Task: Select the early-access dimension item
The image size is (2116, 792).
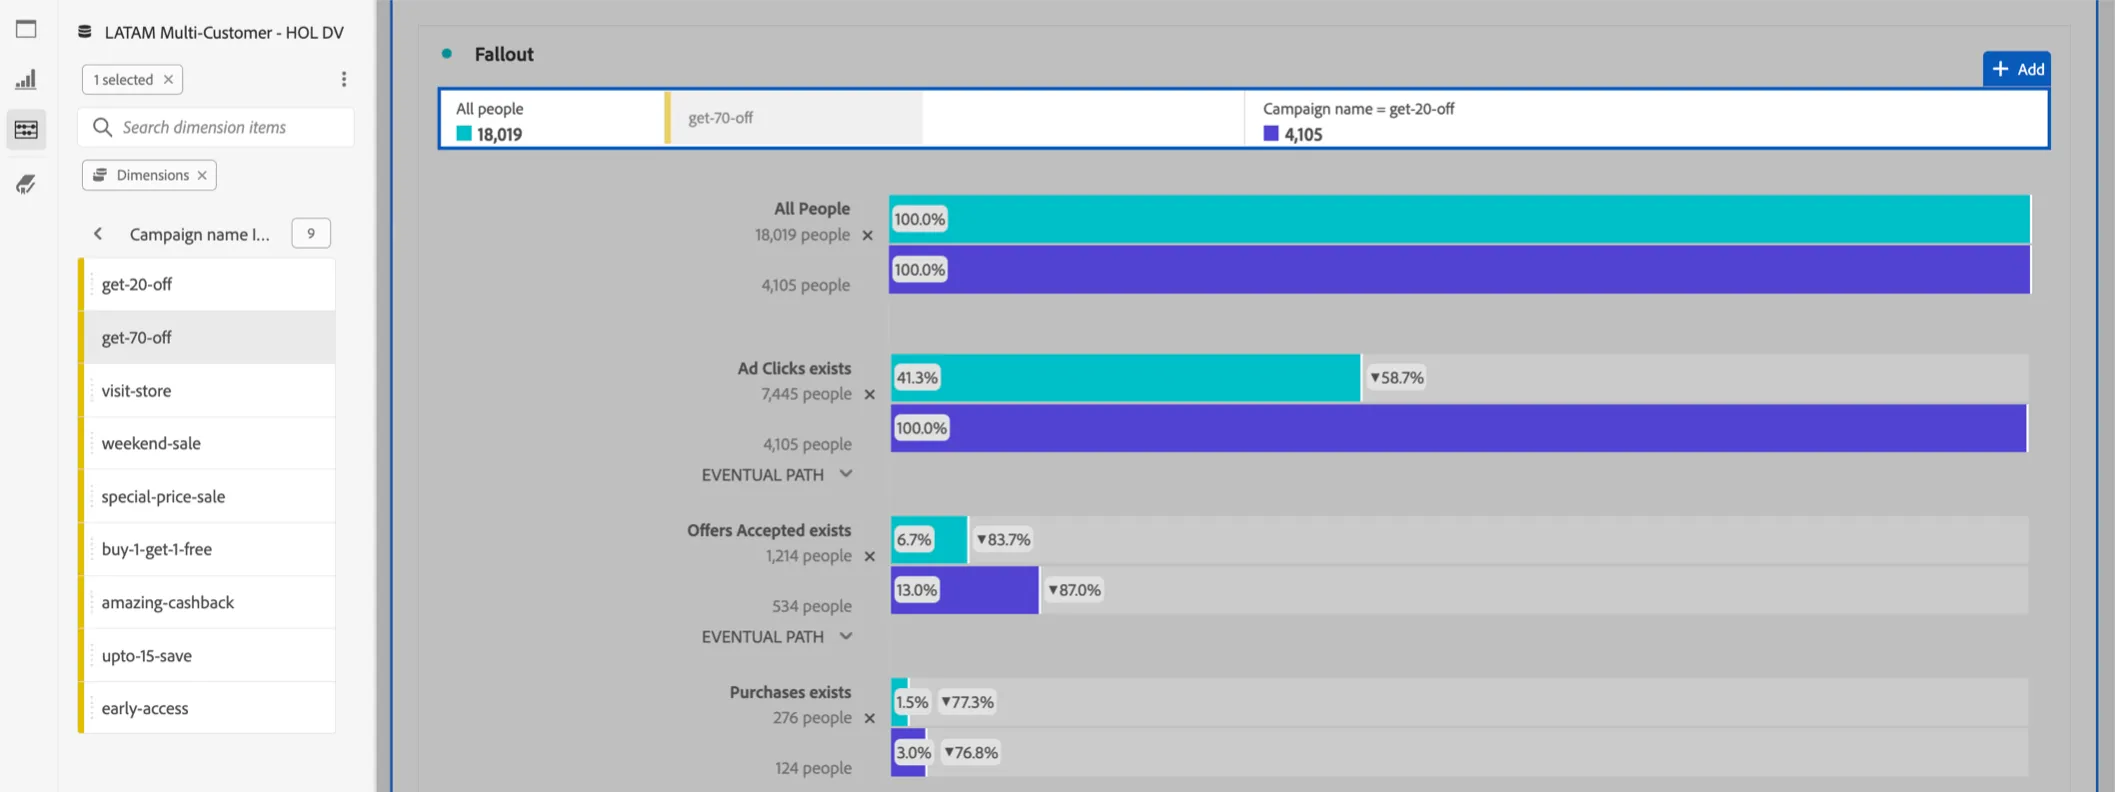Action: (207, 708)
